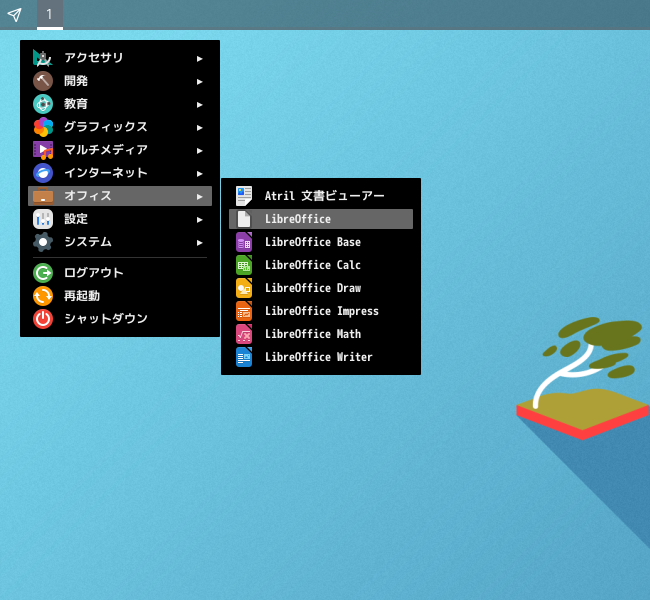
Task: Click the paper plane launcher in panel
Action: pos(14,14)
